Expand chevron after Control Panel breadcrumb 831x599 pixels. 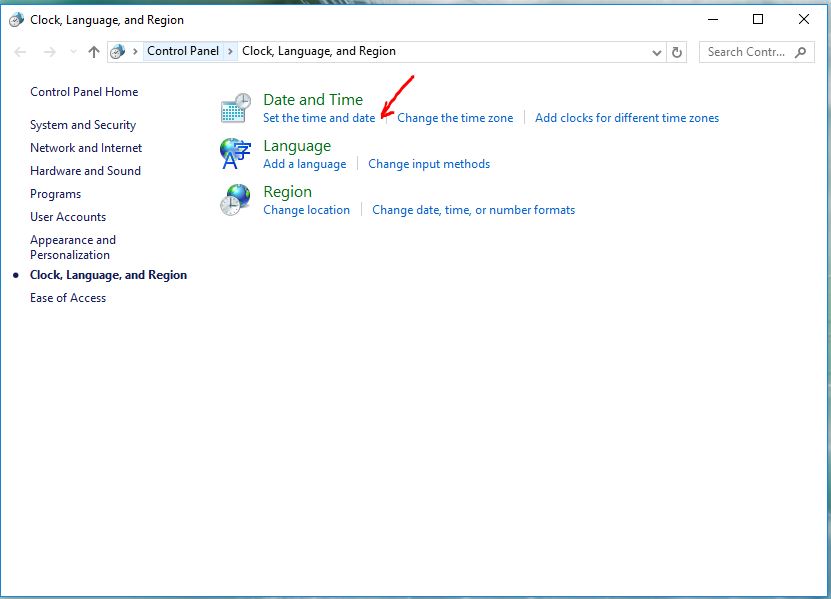tap(231, 52)
